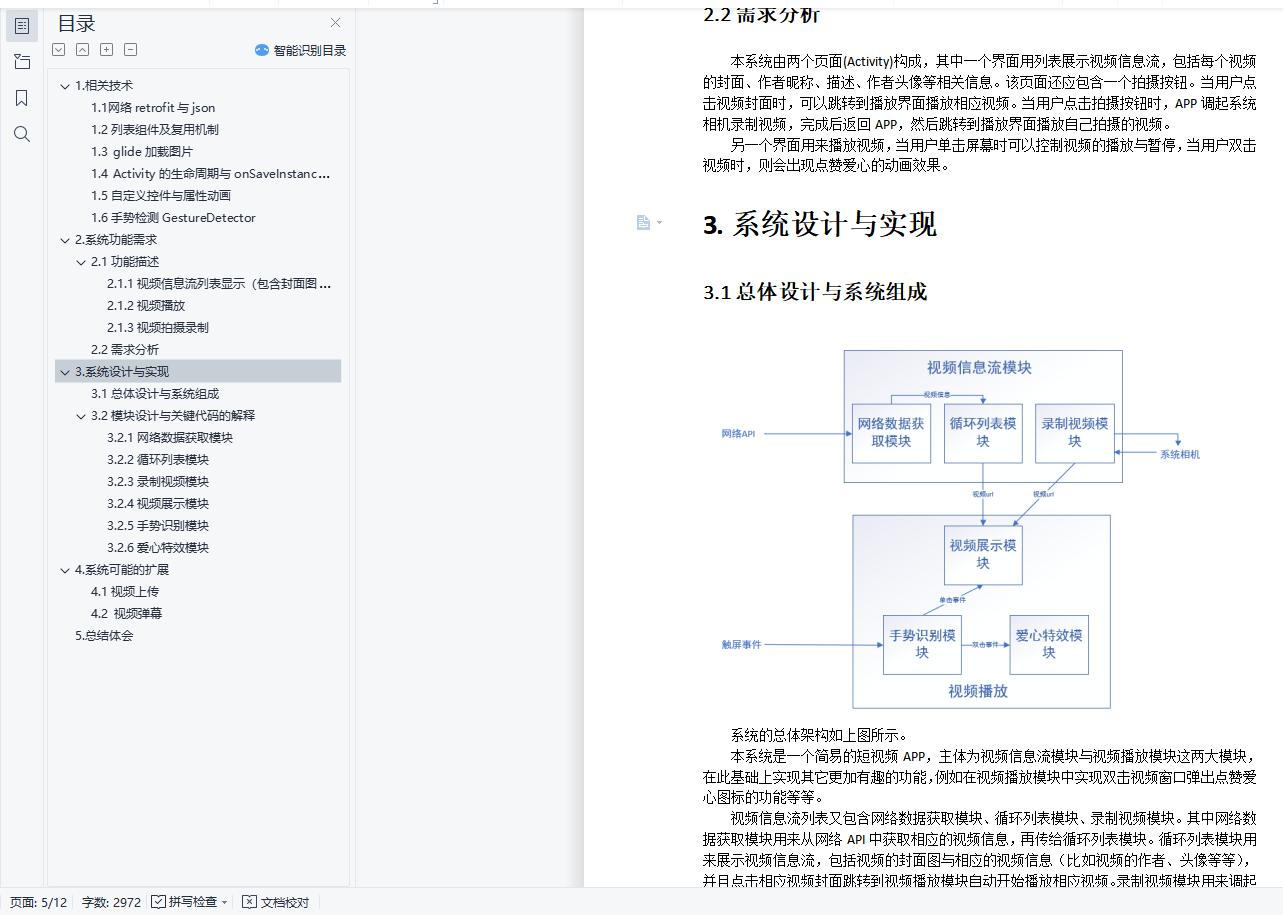
Task: Click the 字数: 2972 word count
Action: [111, 902]
